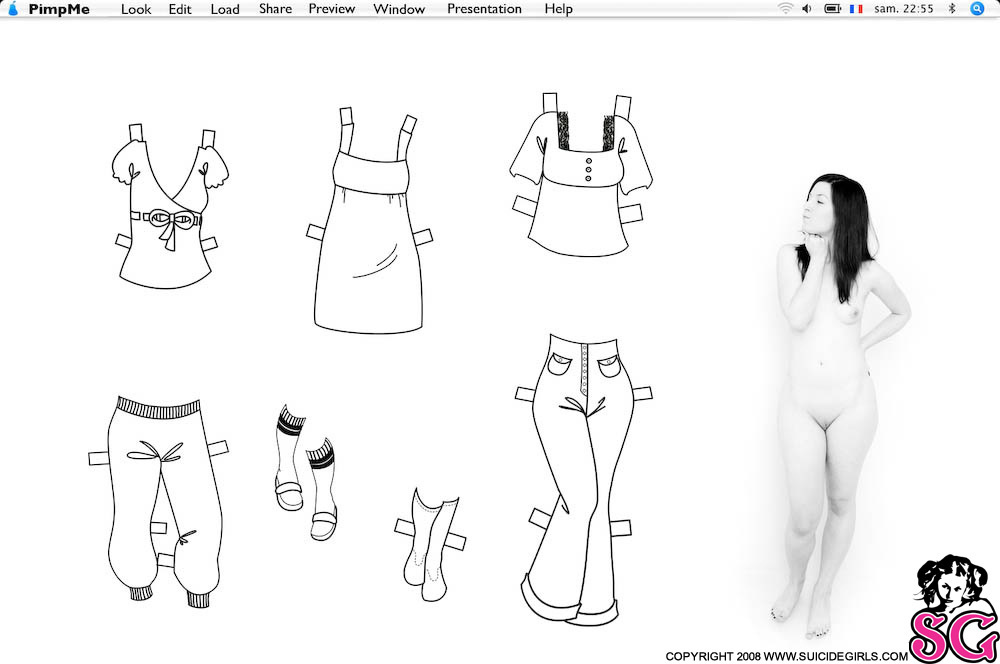This screenshot has width=1000, height=664.
Task: Open the Edit menu
Action: pyautogui.click(x=180, y=9)
